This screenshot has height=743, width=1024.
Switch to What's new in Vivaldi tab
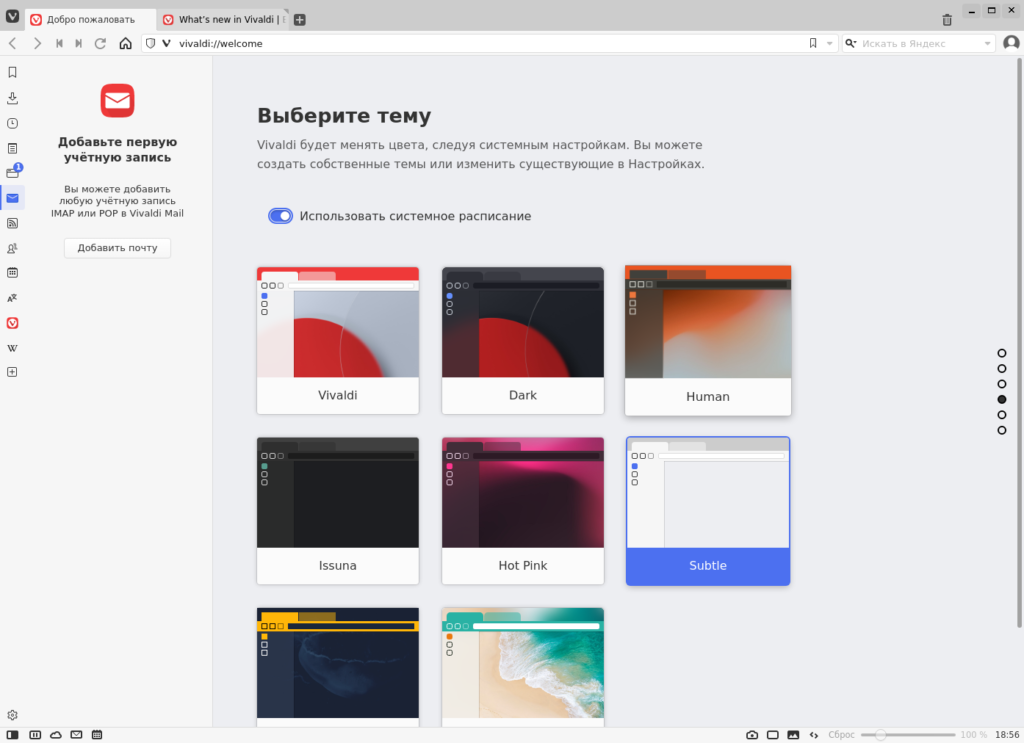point(223,20)
